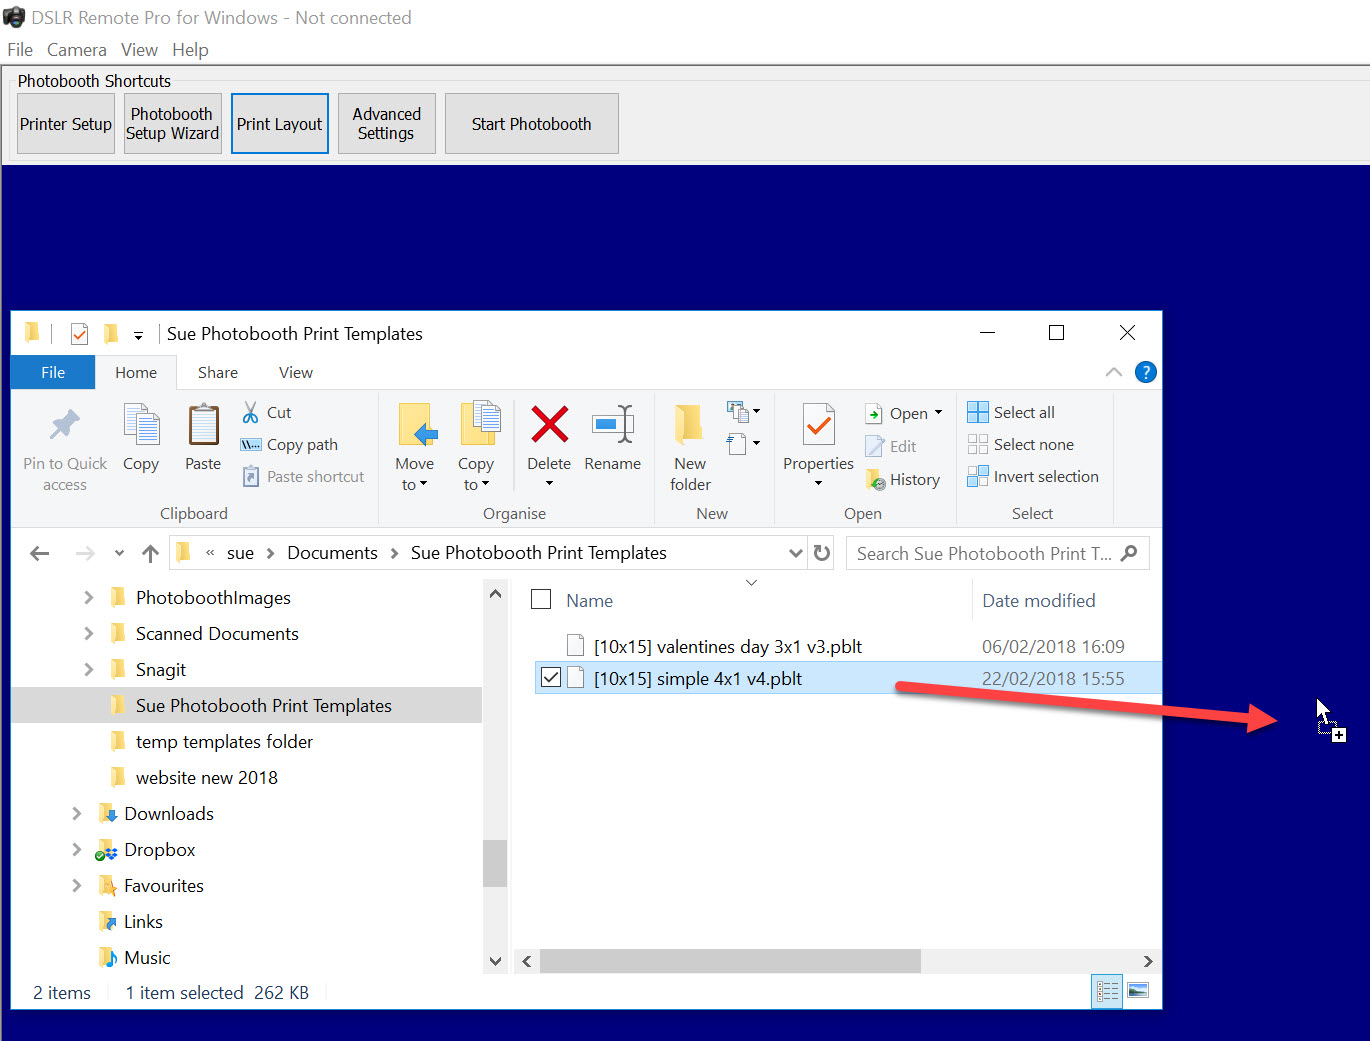
Task: Open the address bar history dropdown
Action: (x=796, y=553)
